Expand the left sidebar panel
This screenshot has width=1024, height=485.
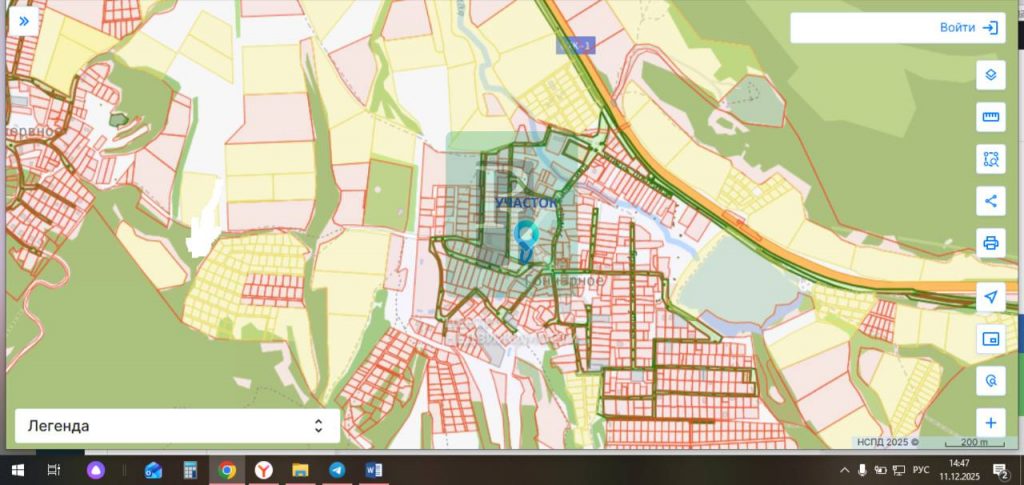[24, 20]
